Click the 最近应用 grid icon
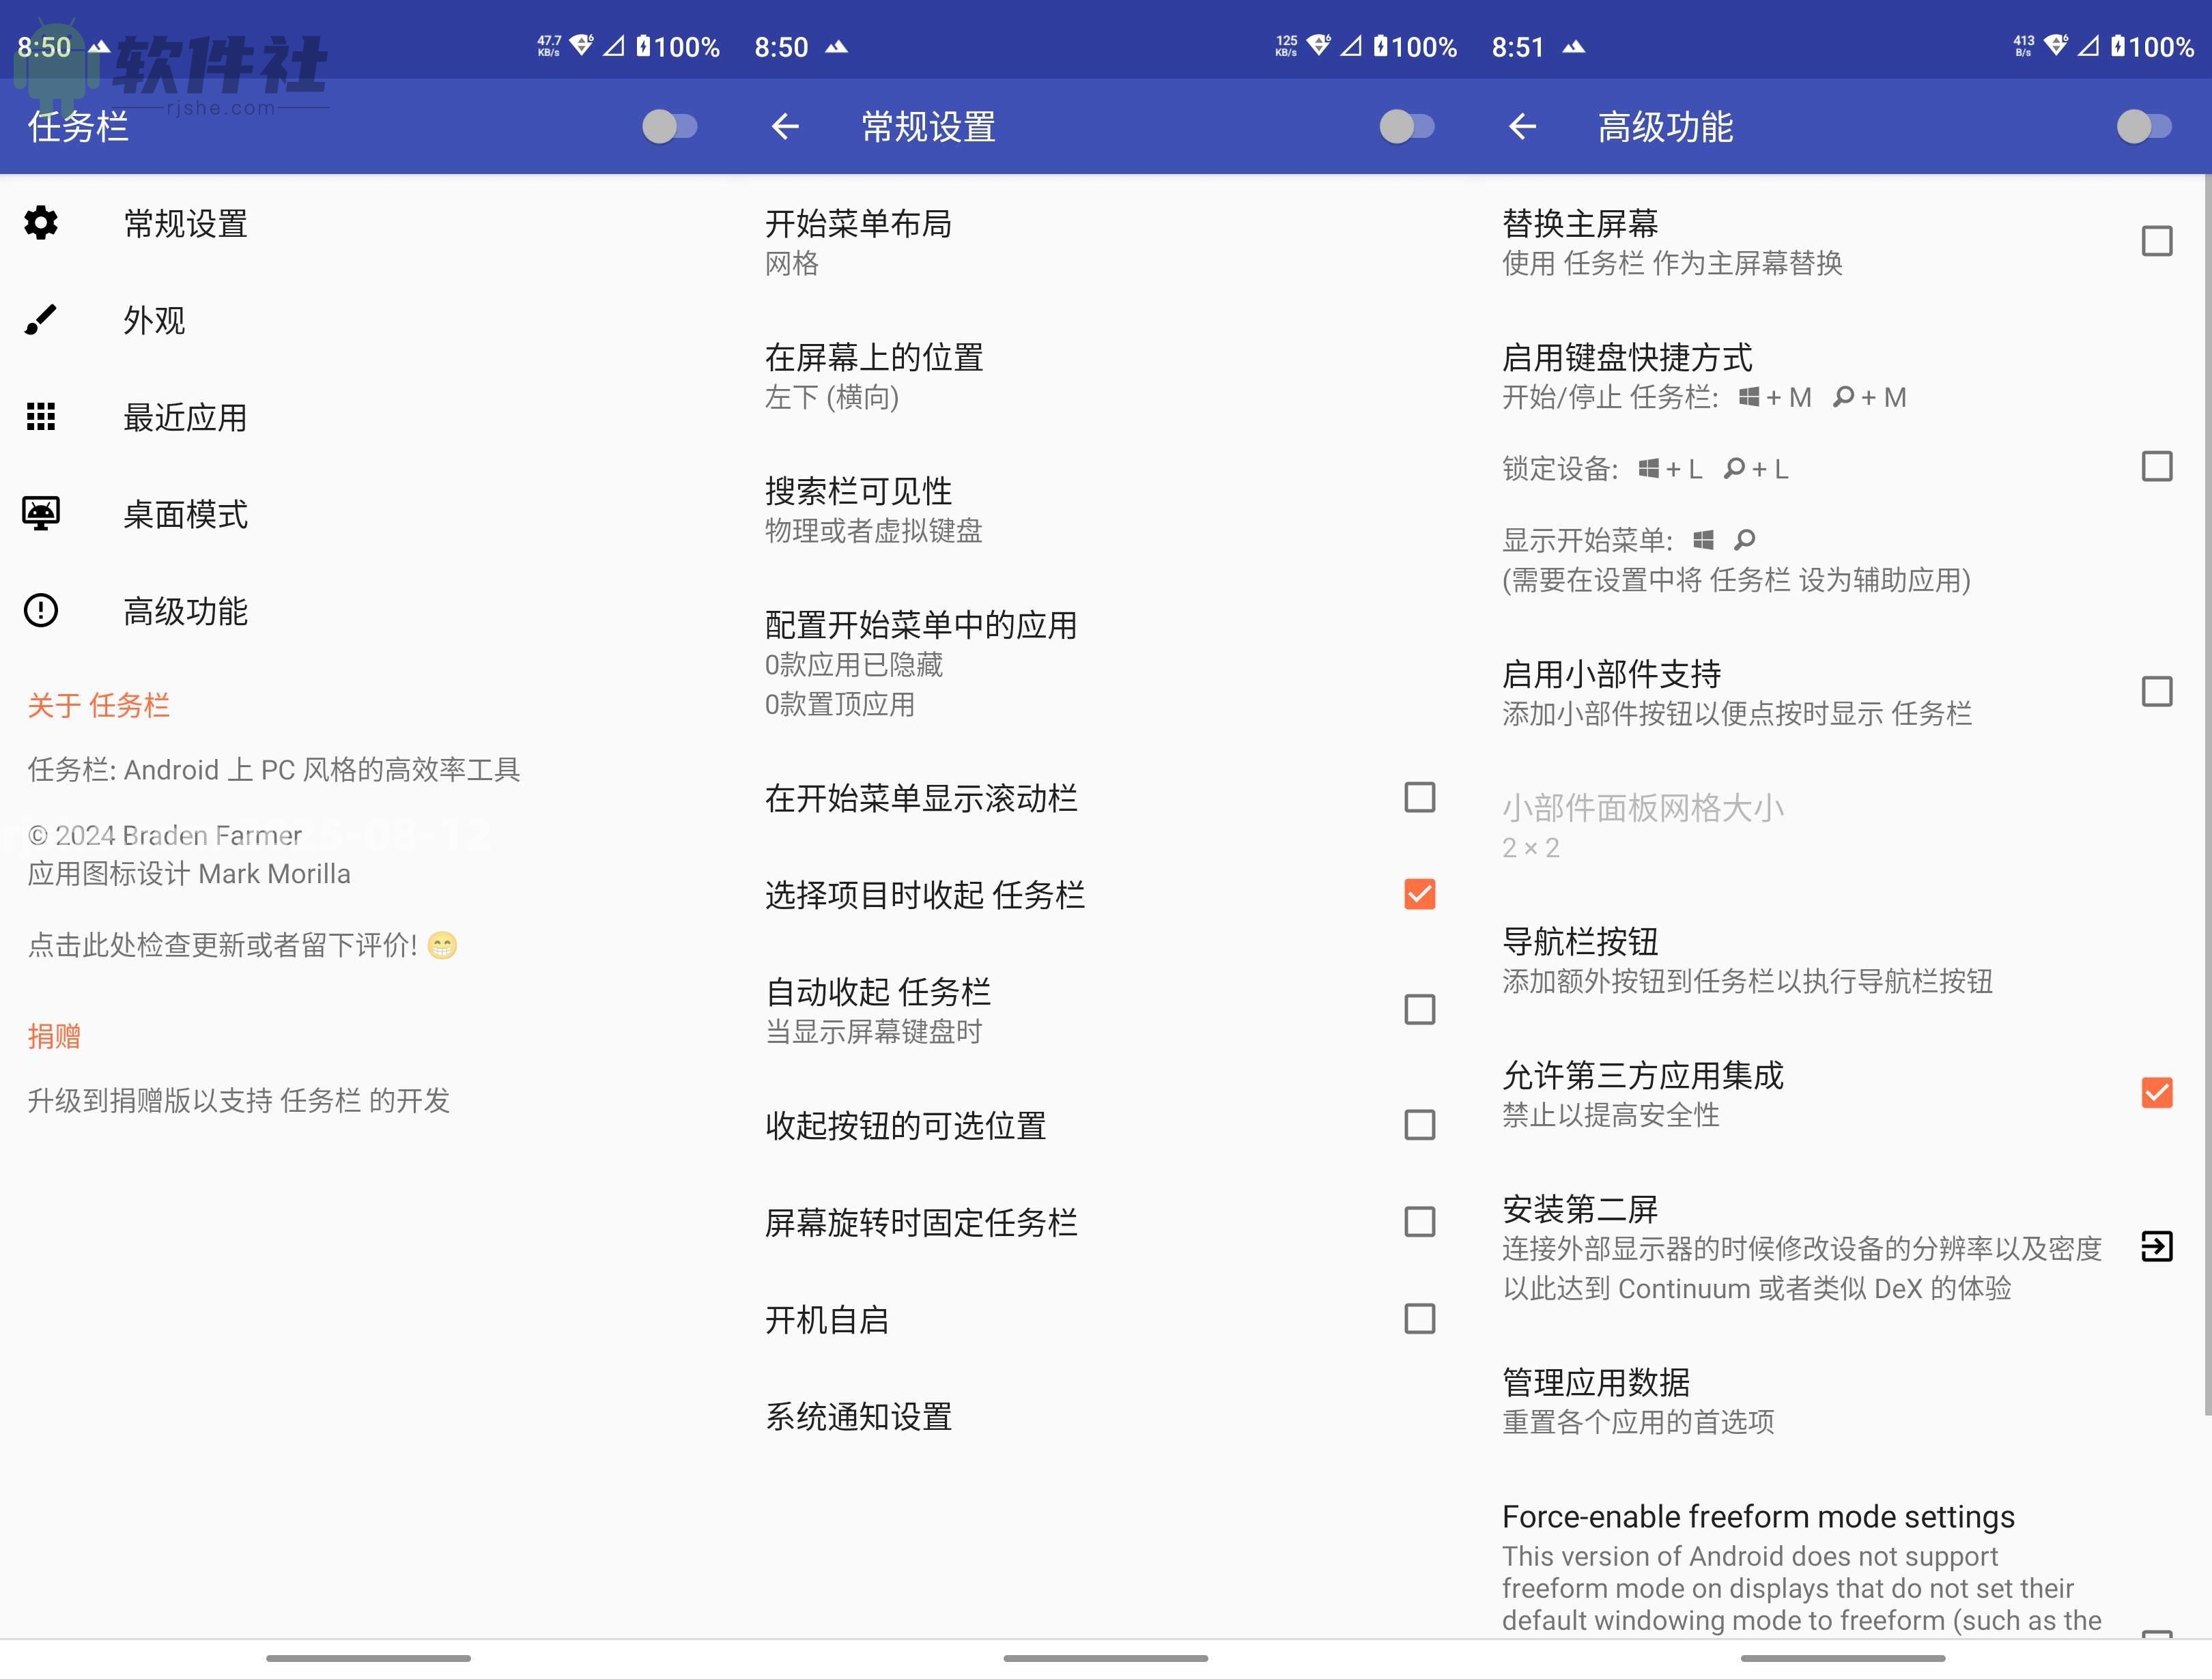Screen dimensions: 2212x1679 (41, 417)
